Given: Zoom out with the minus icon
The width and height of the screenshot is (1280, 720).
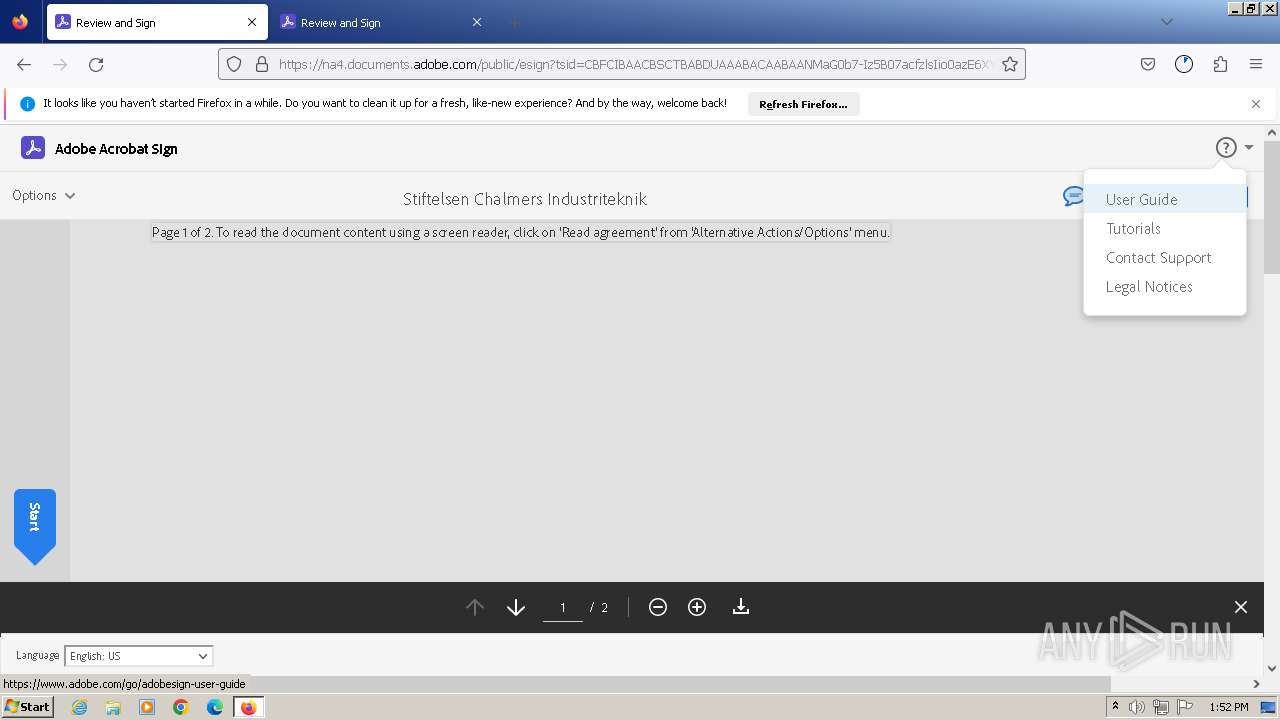Looking at the screenshot, I should 658,607.
